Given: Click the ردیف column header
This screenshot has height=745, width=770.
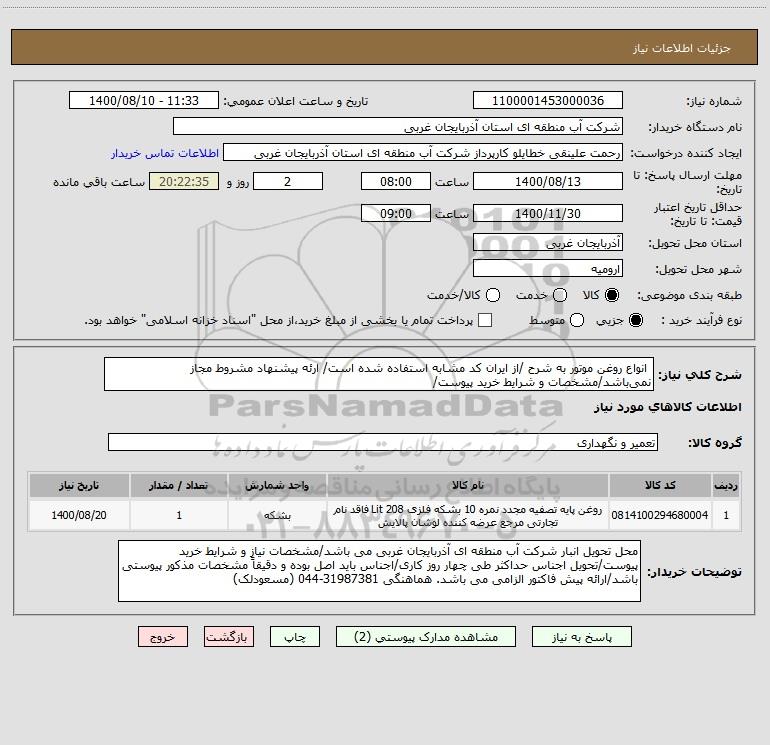Looking at the screenshot, I should pos(726,485).
